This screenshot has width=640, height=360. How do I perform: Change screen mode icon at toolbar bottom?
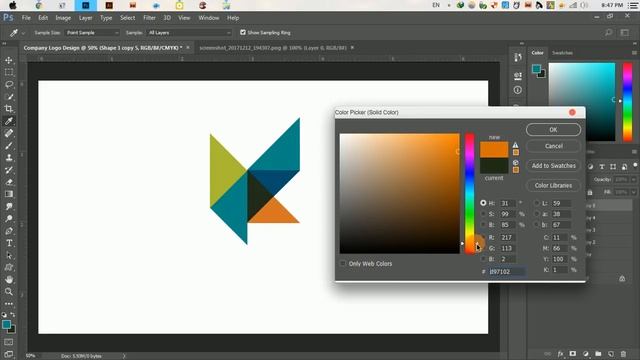point(9,354)
